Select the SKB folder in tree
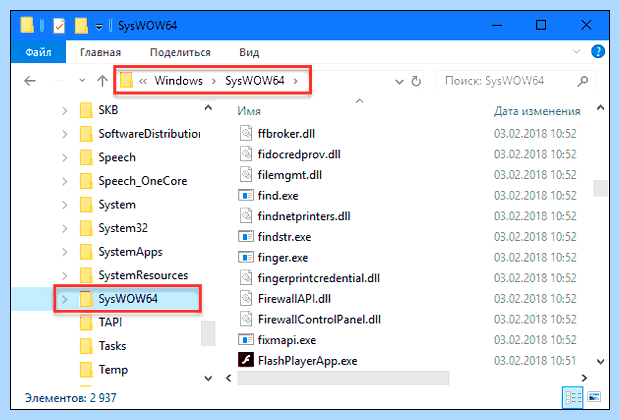The width and height of the screenshot is (620, 420). (x=108, y=110)
